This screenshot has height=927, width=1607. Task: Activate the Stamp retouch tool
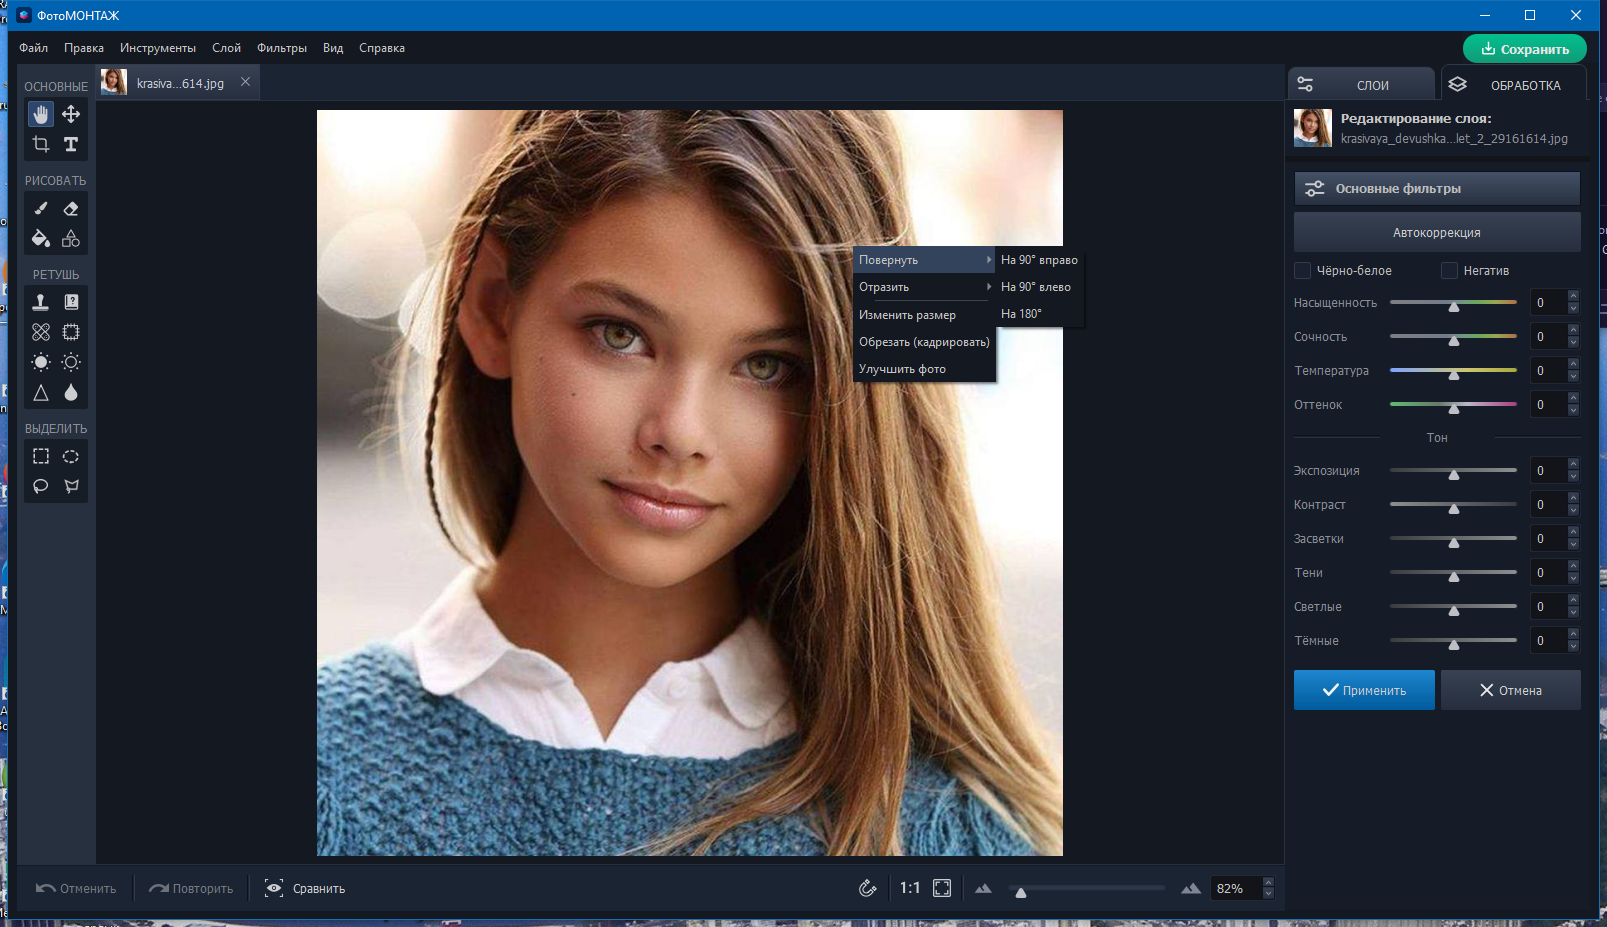pyautogui.click(x=41, y=302)
